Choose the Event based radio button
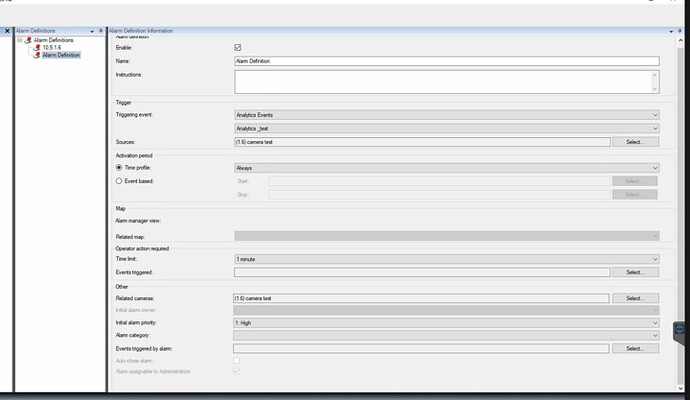 (x=120, y=181)
